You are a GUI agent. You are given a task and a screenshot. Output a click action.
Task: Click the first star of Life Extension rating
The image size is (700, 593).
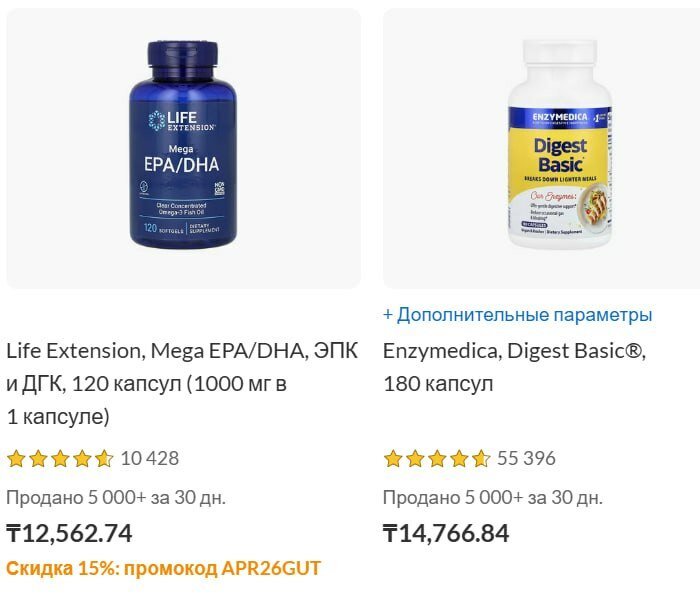(17, 459)
